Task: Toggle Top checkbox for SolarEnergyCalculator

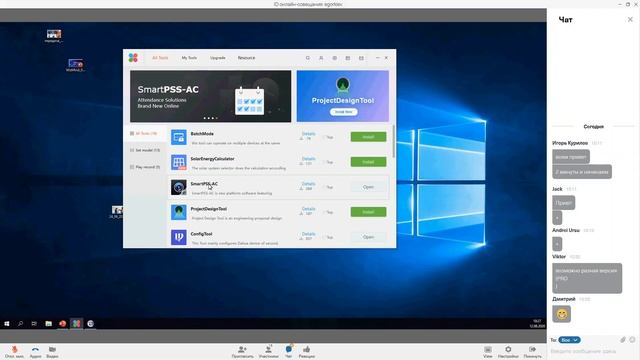Action: coord(324,162)
